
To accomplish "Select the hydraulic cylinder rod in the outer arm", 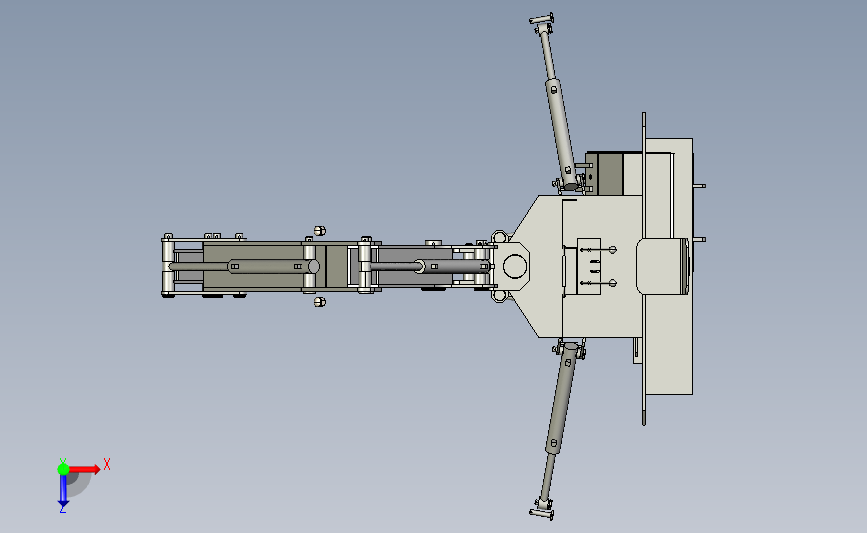I will [x=199, y=266].
